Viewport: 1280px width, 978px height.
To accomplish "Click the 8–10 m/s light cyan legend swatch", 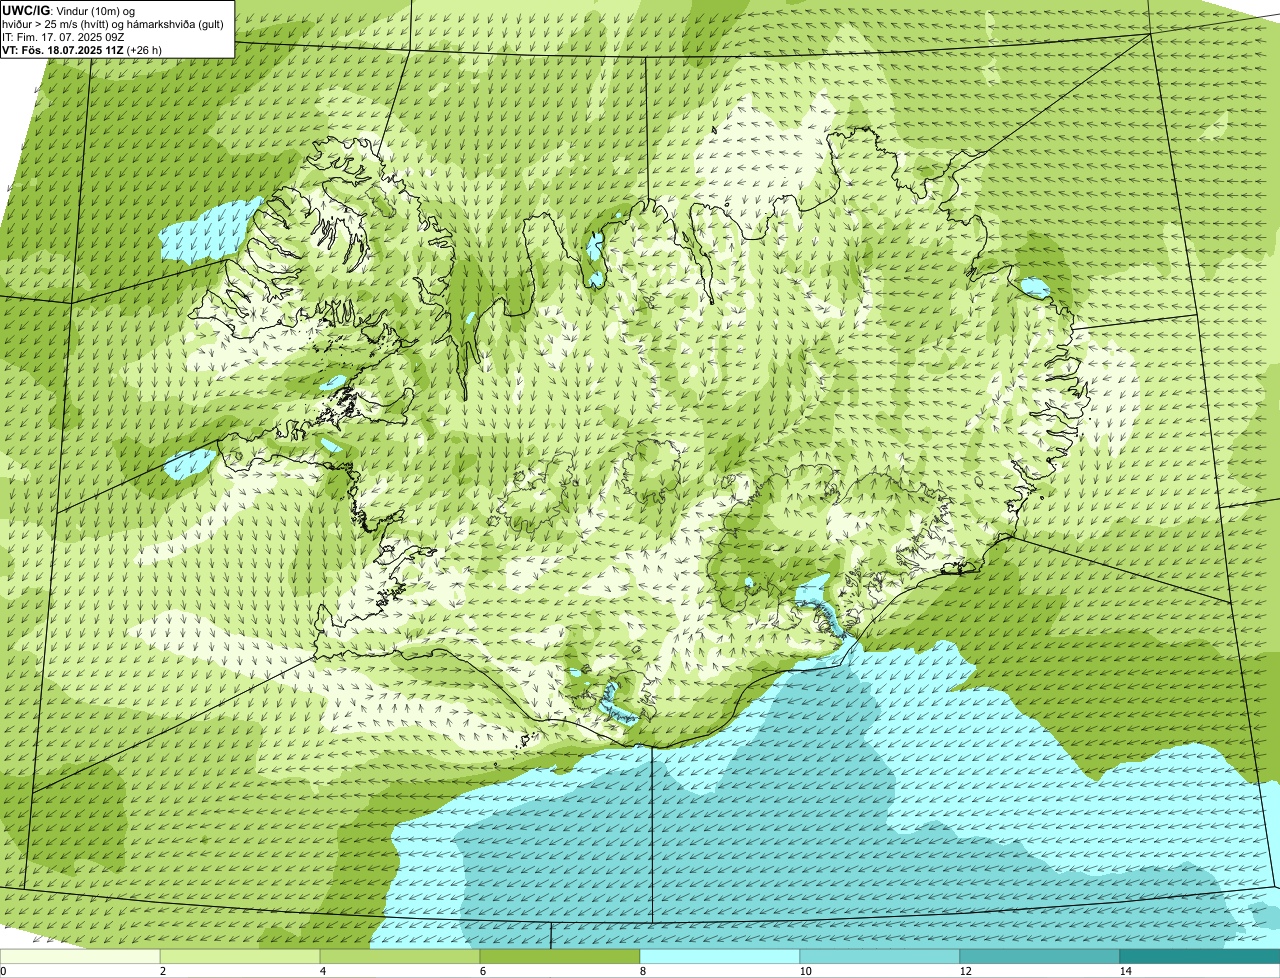I will pos(720,957).
